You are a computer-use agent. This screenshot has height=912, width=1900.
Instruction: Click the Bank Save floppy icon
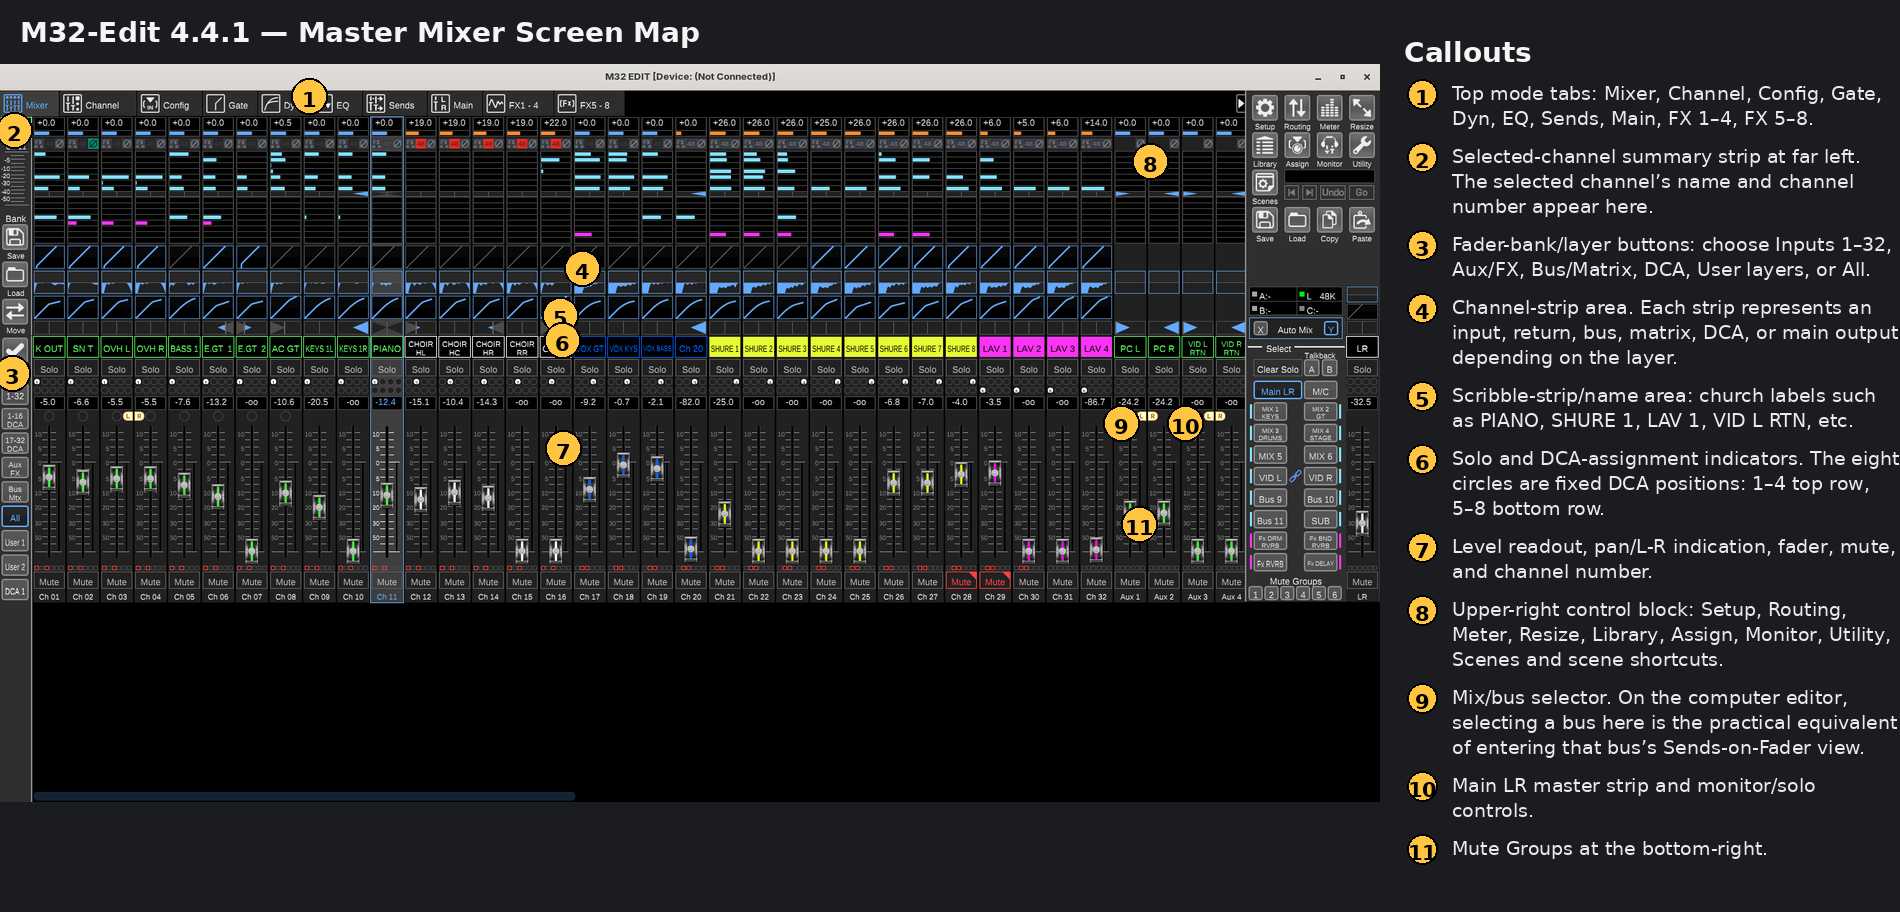click(15, 237)
